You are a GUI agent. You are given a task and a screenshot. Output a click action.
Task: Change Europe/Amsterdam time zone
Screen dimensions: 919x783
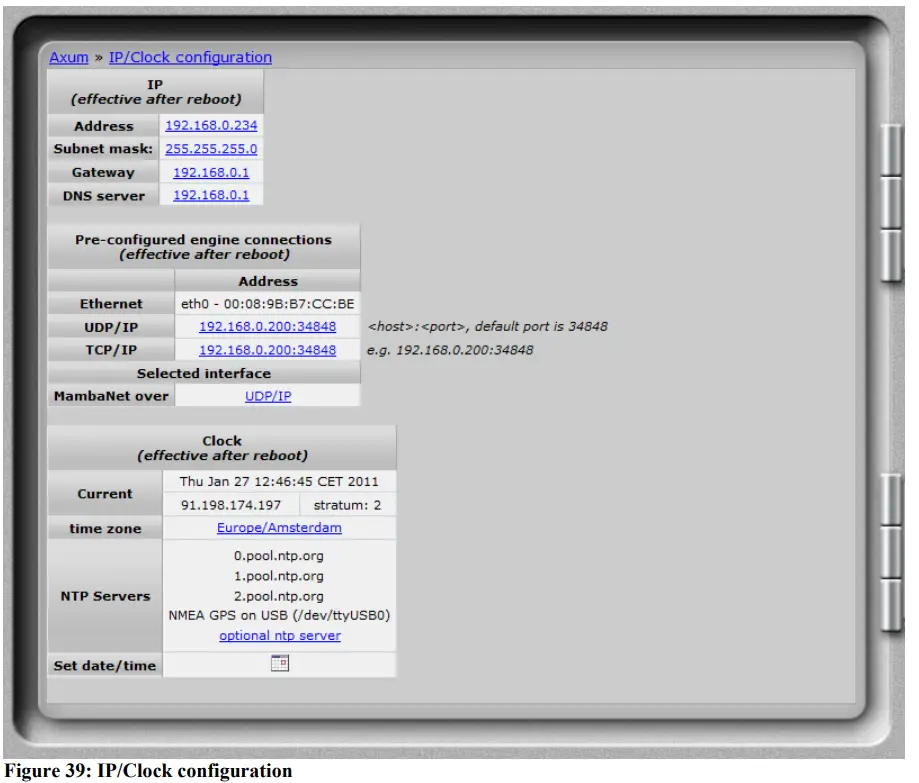pyautogui.click(x=279, y=527)
